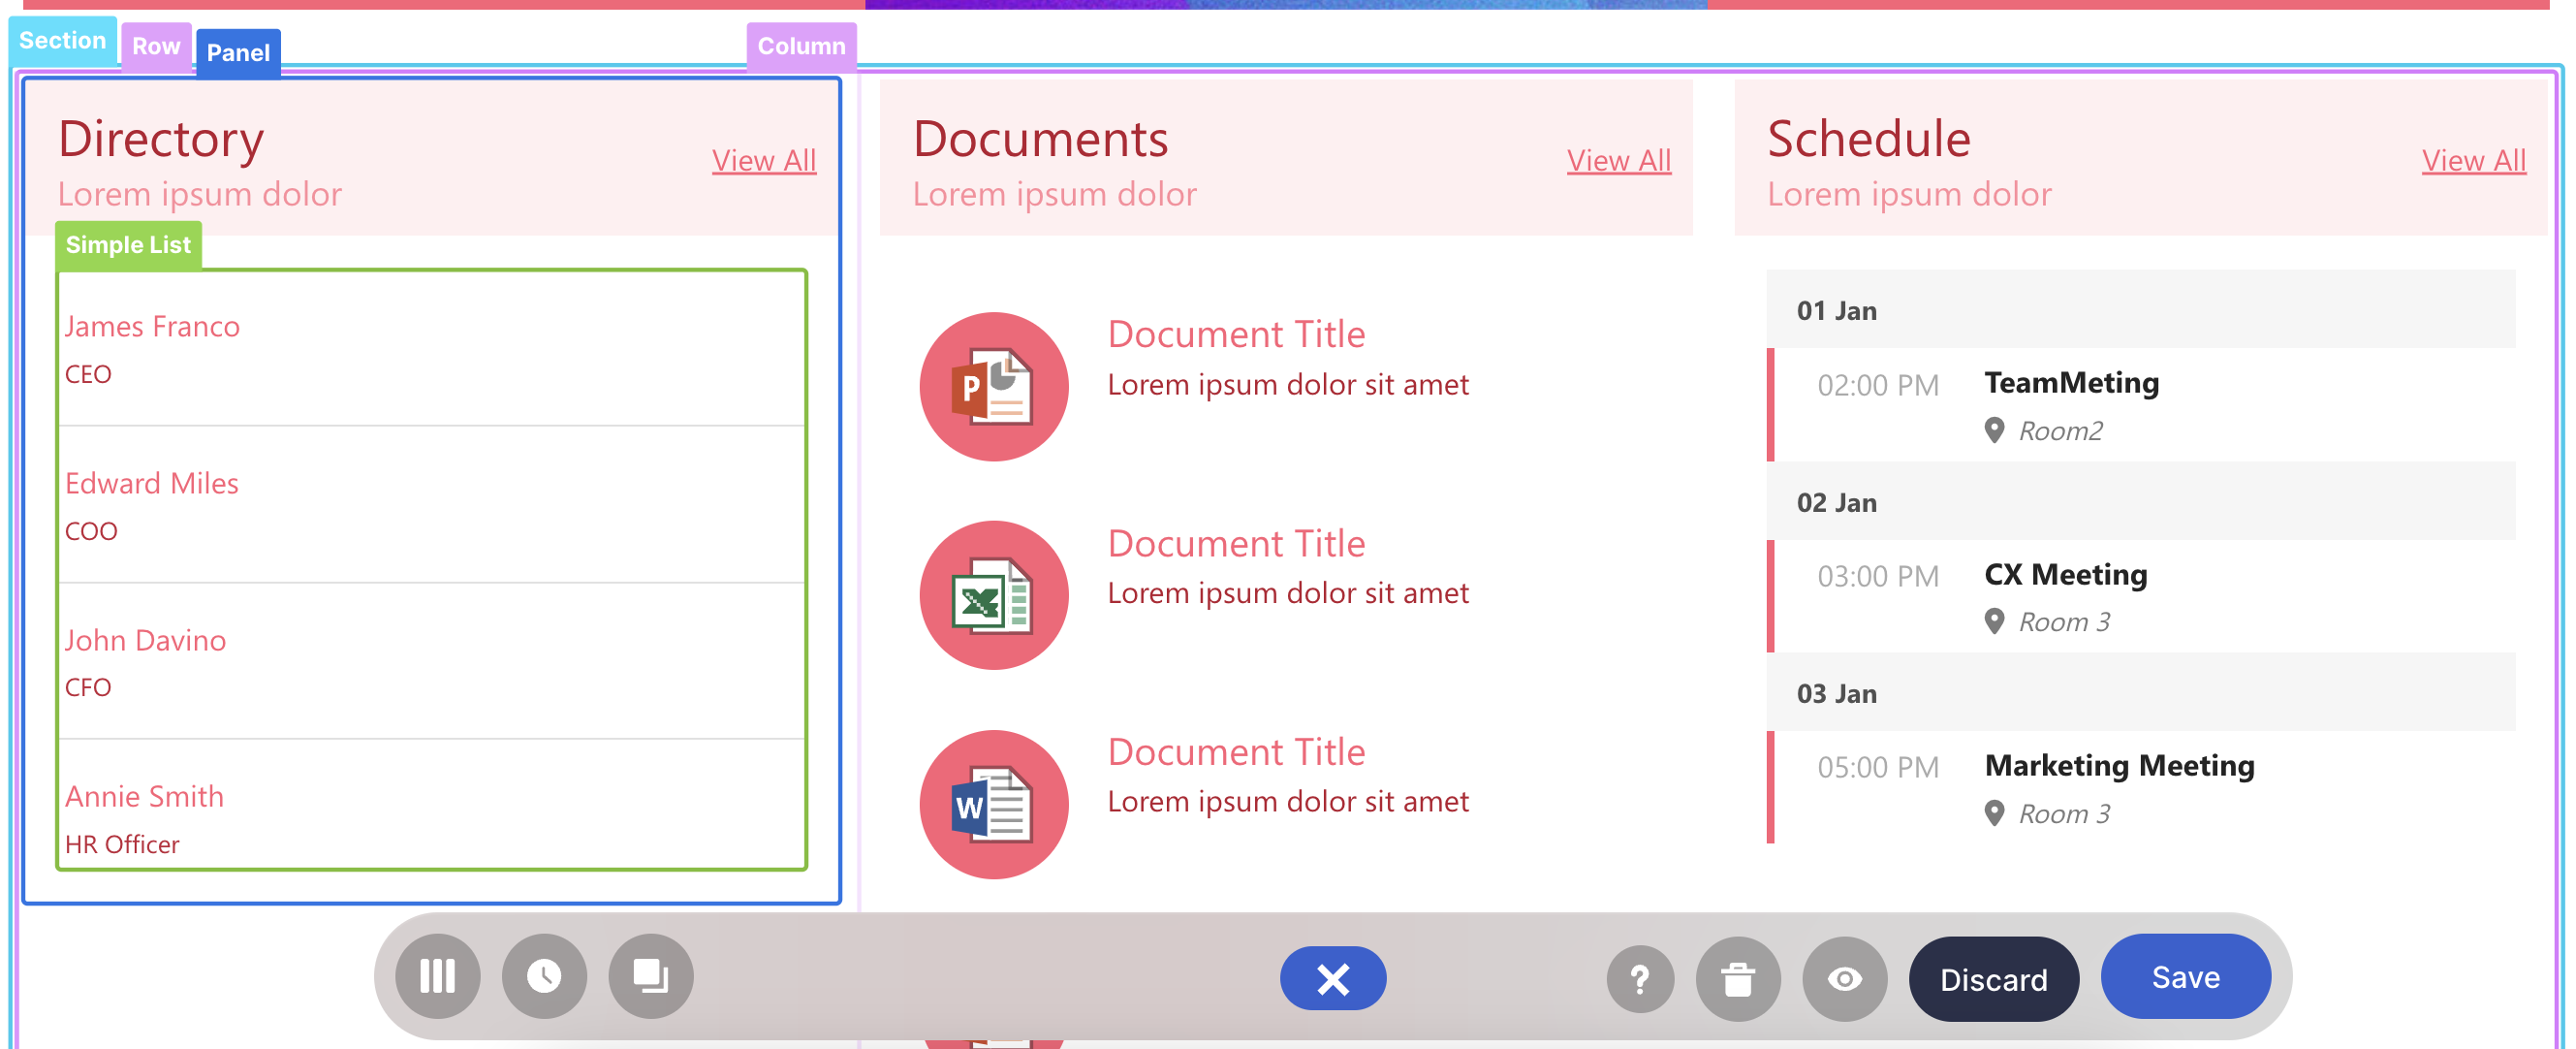Click the Excel document icon
Viewport: 2576px width, 1049px height.
[x=993, y=595]
